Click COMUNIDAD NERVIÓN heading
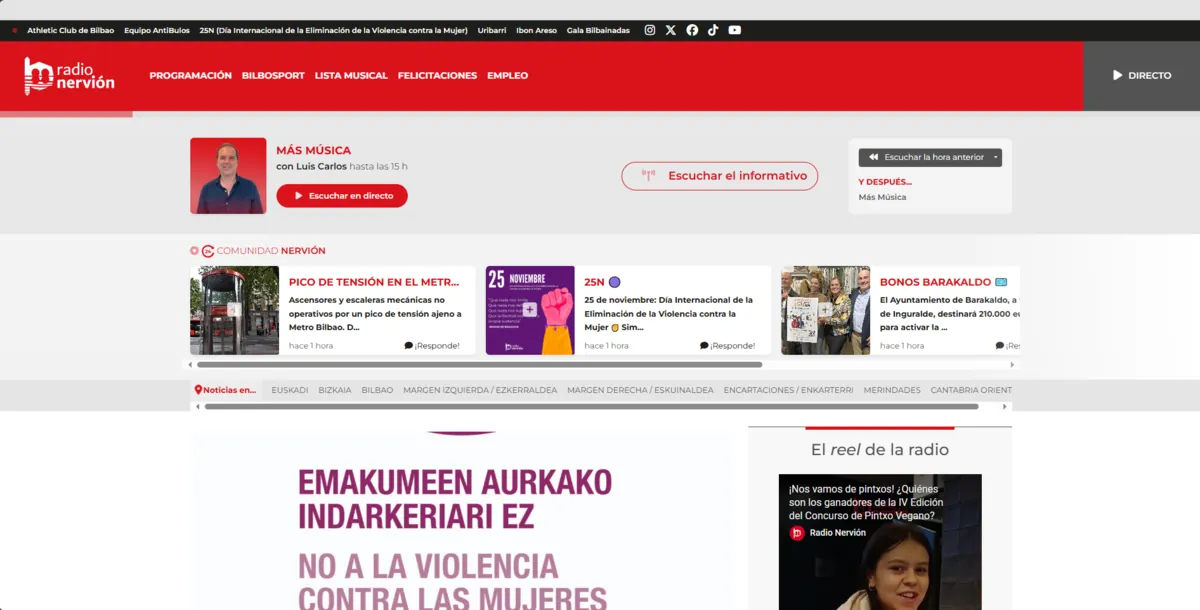This screenshot has height=610, width=1200. (x=271, y=251)
